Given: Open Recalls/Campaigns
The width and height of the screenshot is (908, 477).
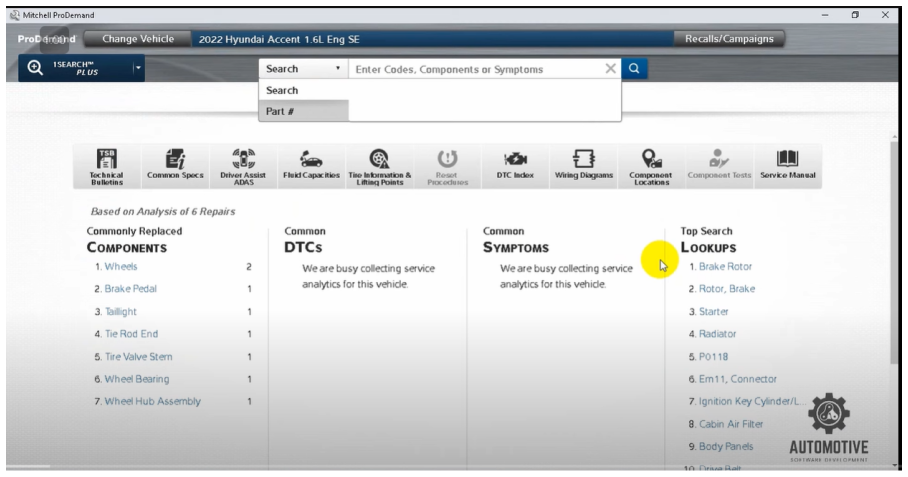Looking at the screenshot, I should [729, 39].
